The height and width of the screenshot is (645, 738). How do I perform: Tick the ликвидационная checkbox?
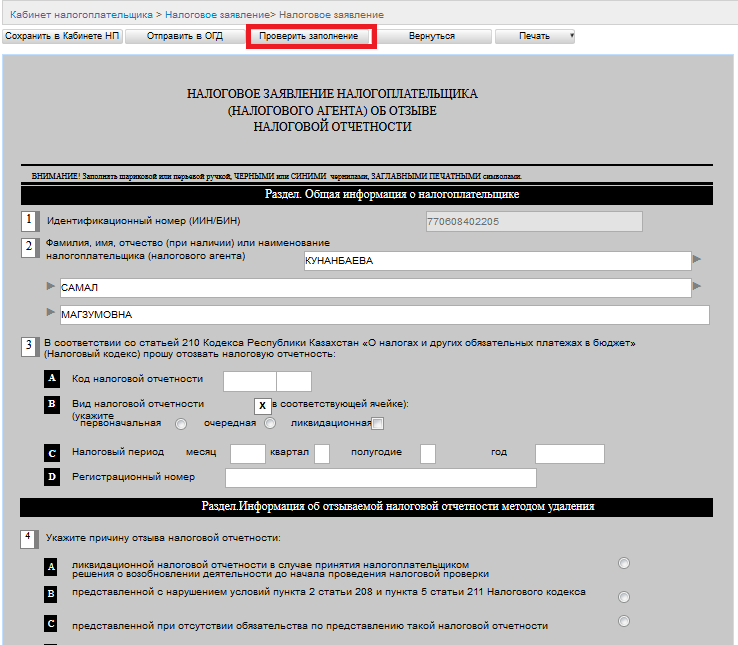tap(378, 424)
